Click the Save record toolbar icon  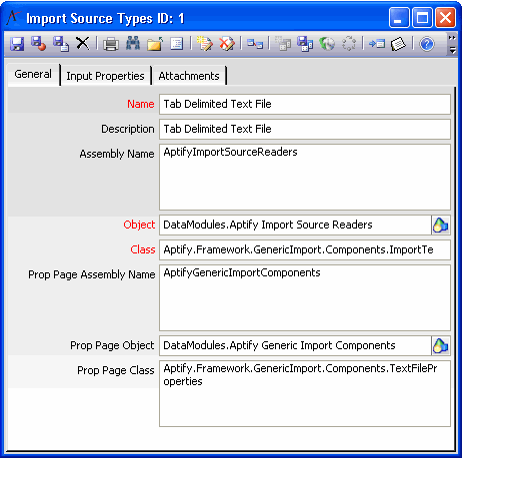(x=17, y=44)
